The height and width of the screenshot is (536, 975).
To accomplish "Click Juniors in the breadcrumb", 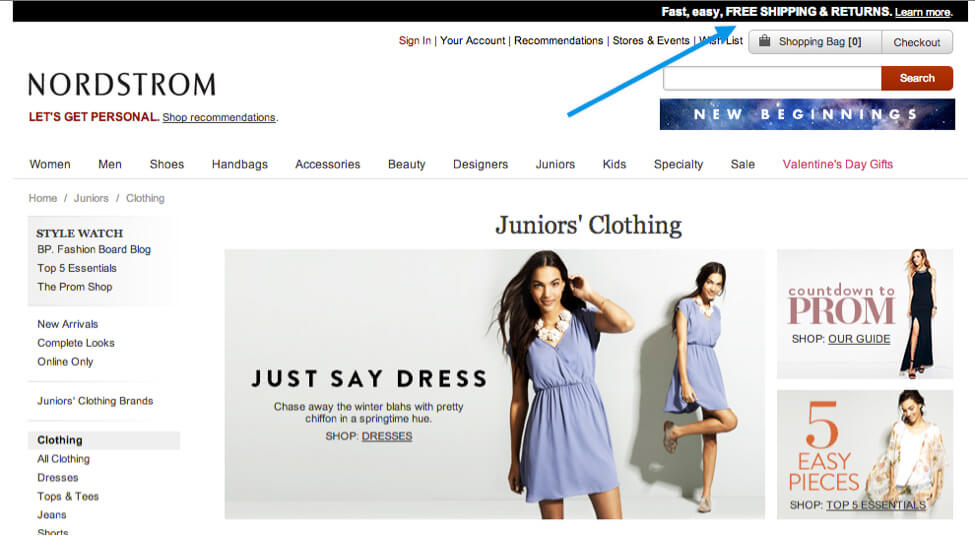I will pyautogui.click(x=91, y=198).
